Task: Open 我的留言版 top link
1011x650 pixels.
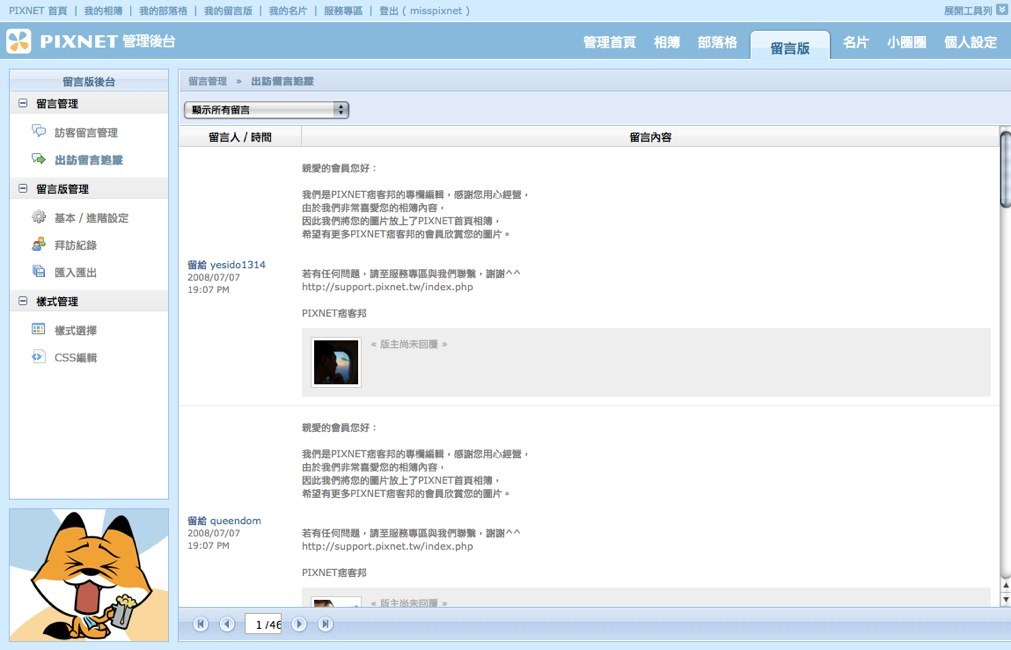Action: pos(228,11)
